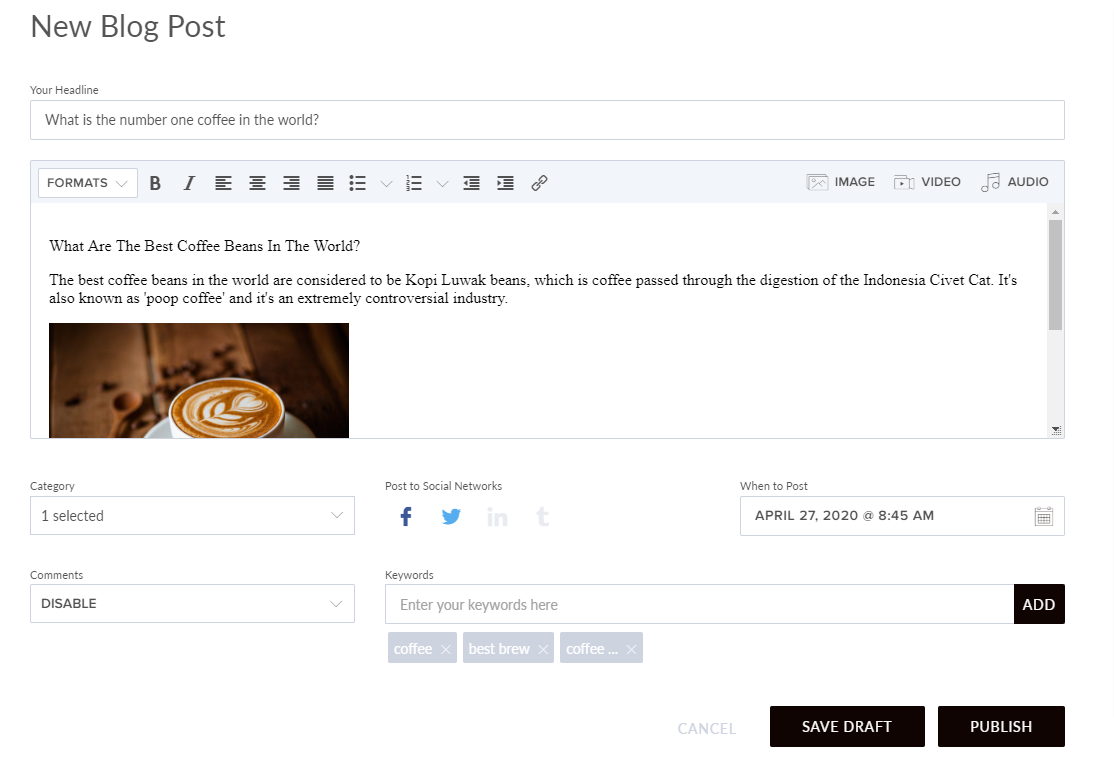
Task: Publish the blog post
Action: [1001, 726]
